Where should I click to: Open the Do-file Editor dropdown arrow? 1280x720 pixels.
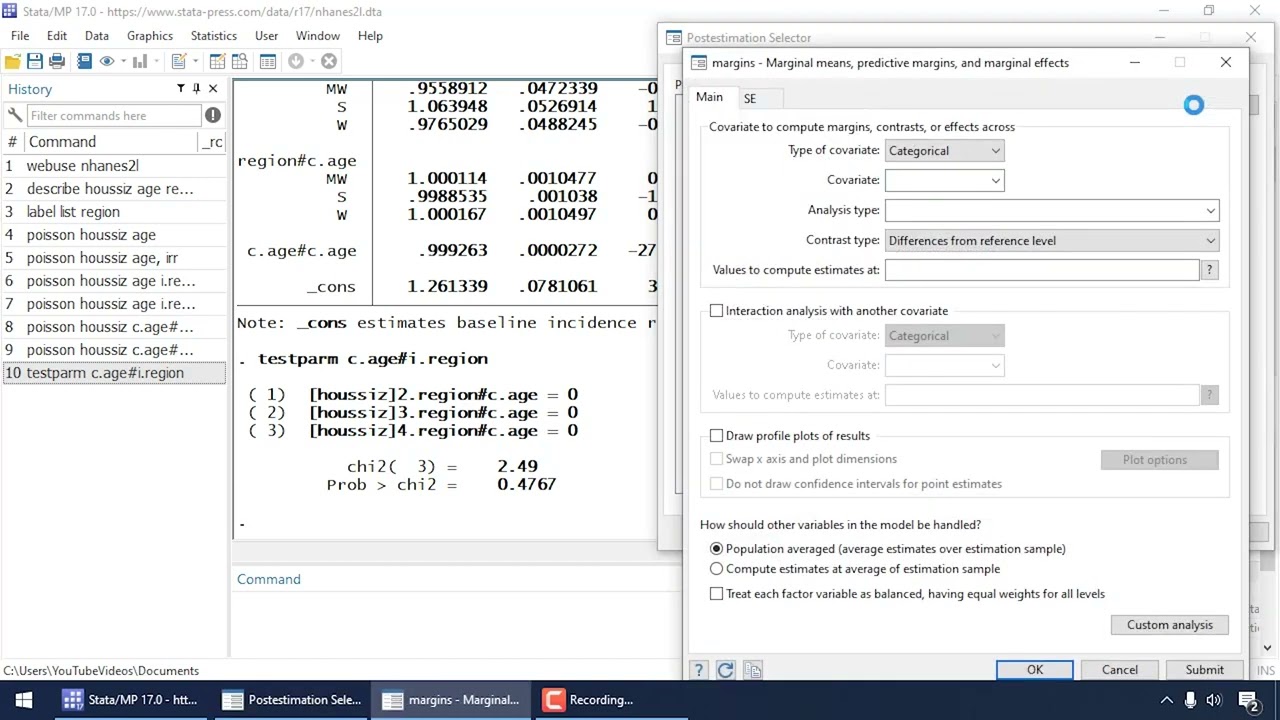click(x=194, y=61)
